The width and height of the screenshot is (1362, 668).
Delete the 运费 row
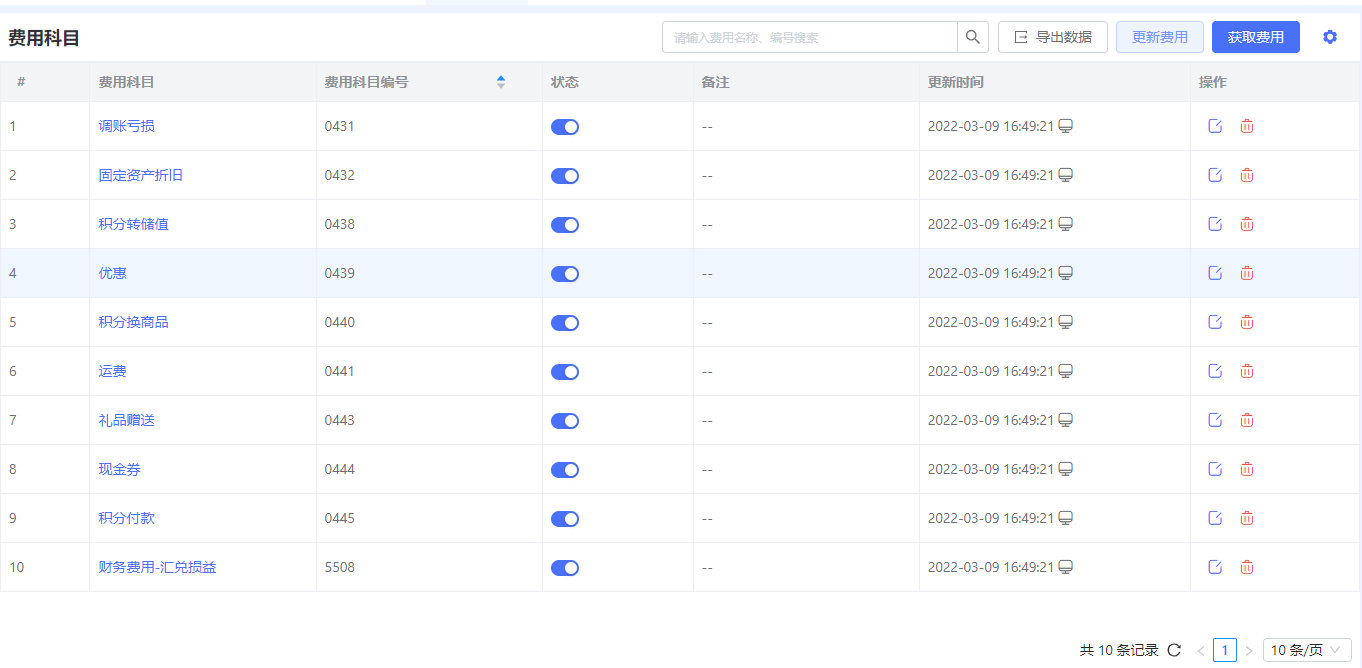click(x=1247, y=371)
